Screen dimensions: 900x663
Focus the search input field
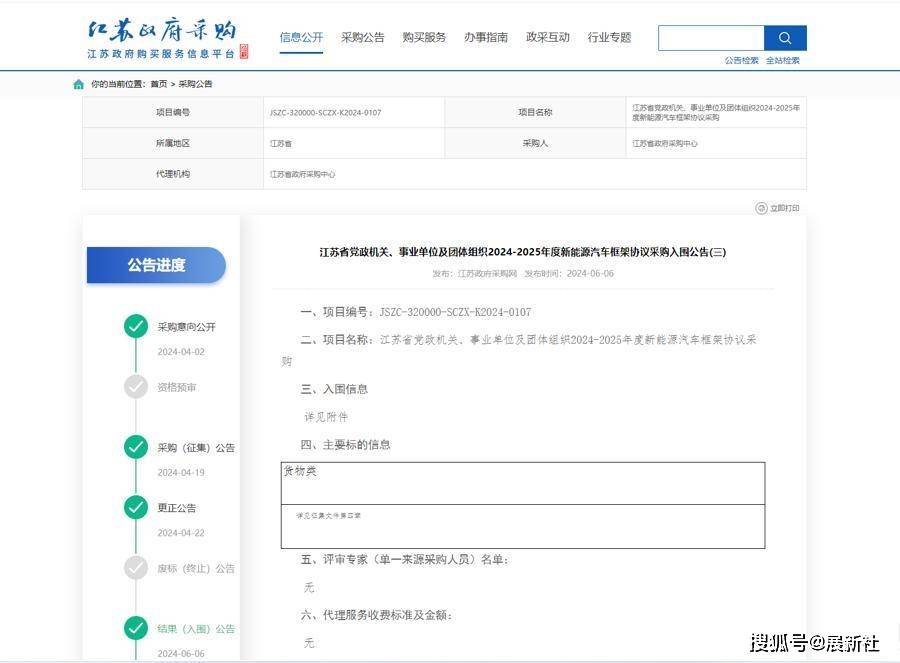click(x=711, y=38)
